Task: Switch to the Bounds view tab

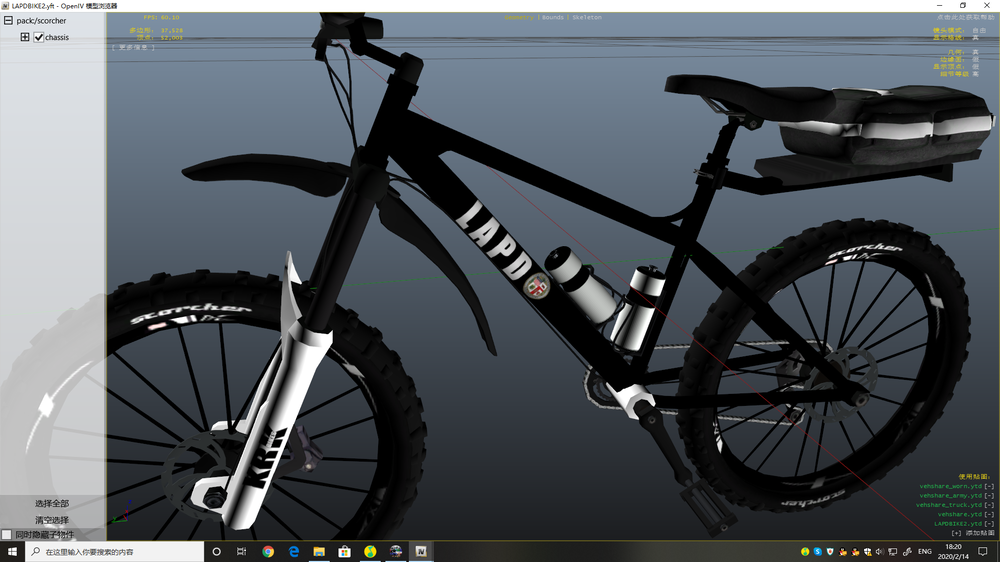Action: [553, 17]
